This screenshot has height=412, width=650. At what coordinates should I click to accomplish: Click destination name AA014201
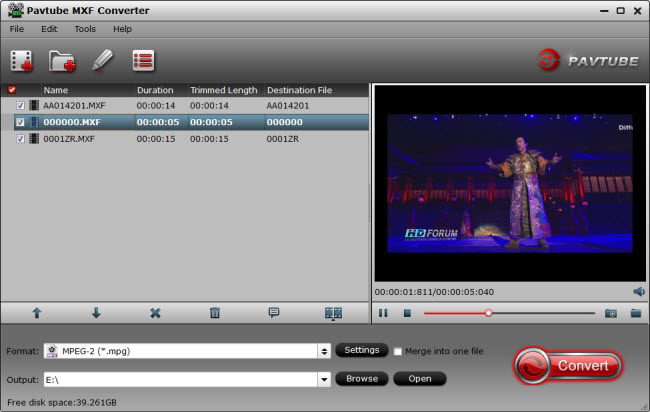(x=288, y=106)
